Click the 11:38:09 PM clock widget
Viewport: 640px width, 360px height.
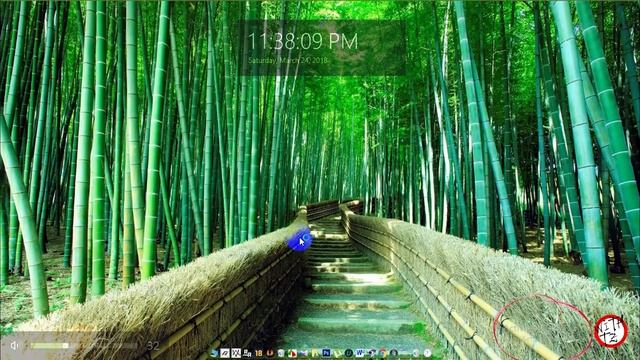[x=303, y=41]
